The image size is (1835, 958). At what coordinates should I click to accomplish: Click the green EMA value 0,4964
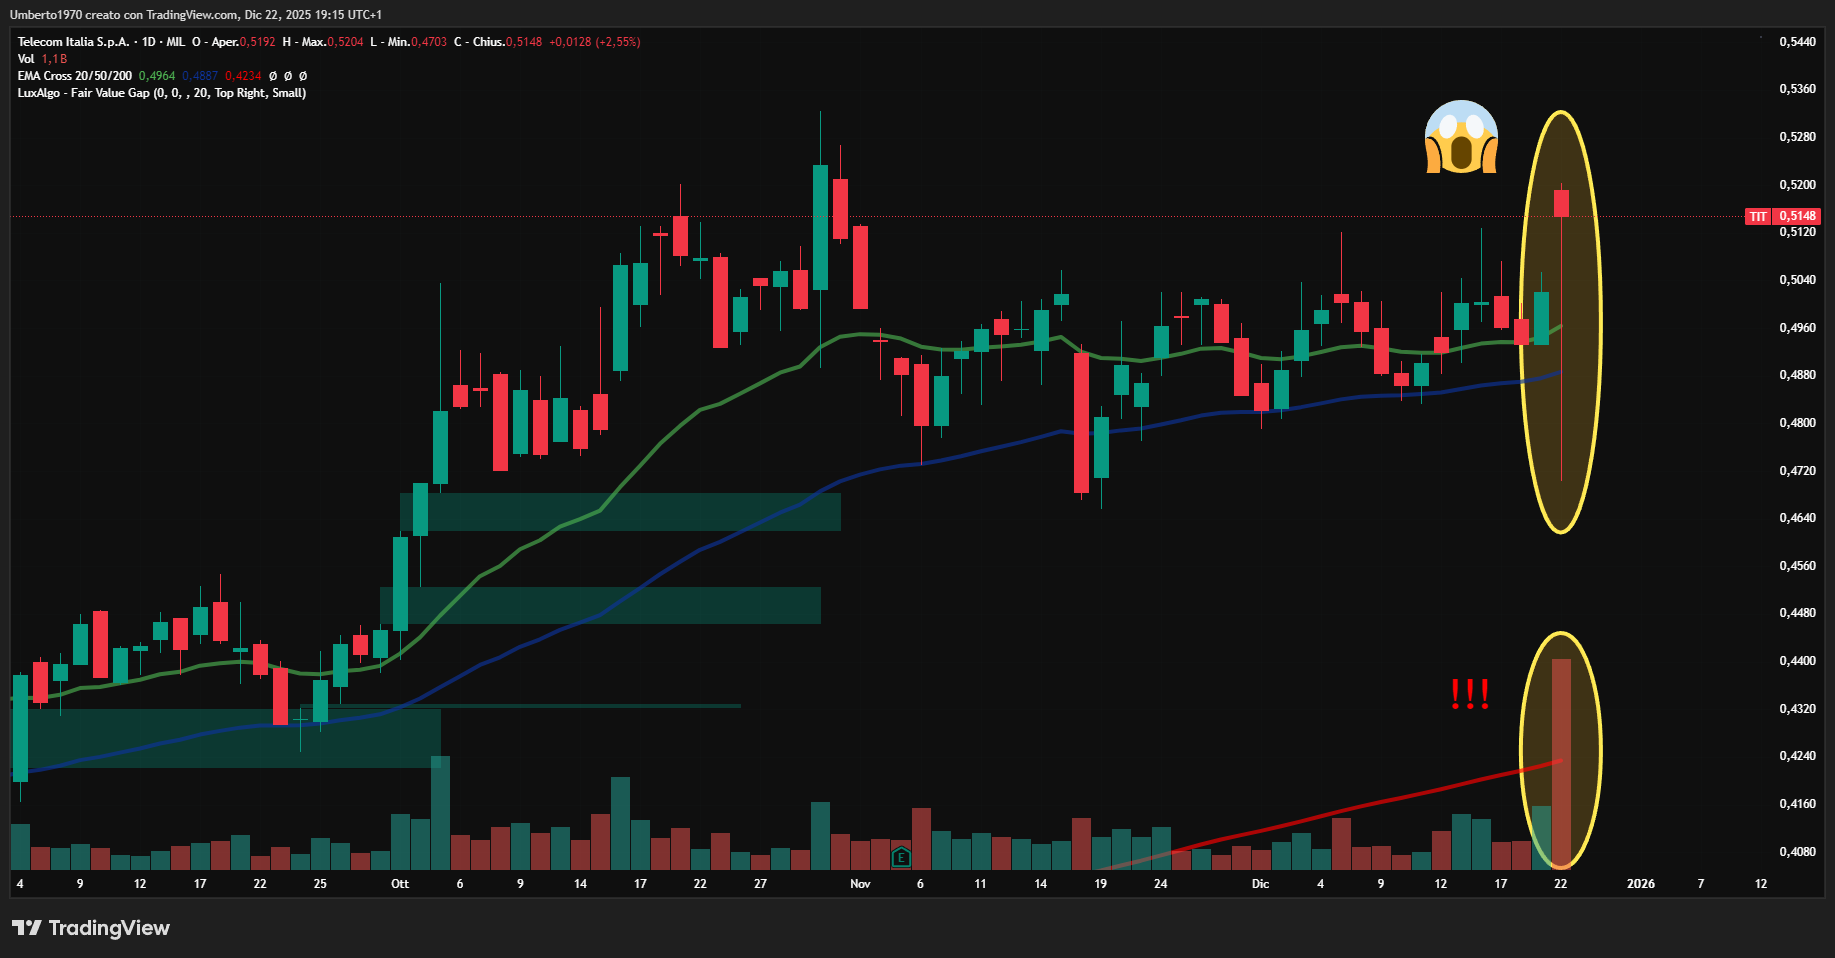(x=157, y=76)
